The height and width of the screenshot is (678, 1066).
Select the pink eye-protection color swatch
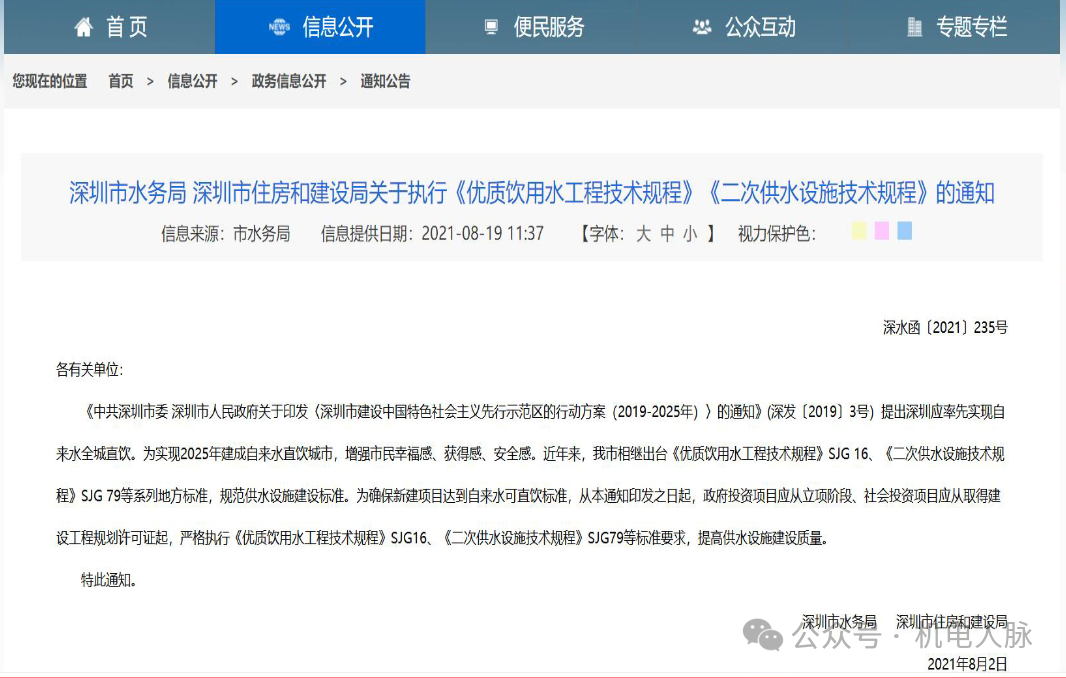(x=880, y=231)
